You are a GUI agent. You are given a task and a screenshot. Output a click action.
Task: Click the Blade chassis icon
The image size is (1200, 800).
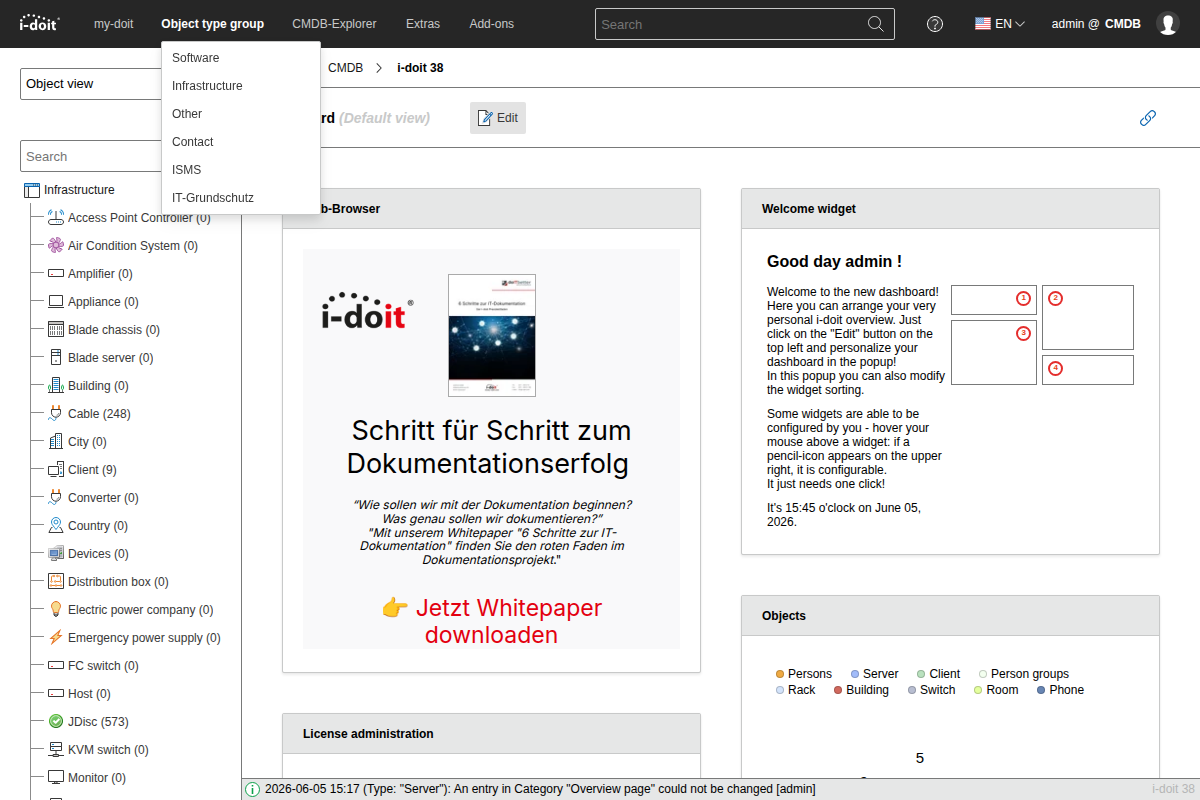point(56,330)
